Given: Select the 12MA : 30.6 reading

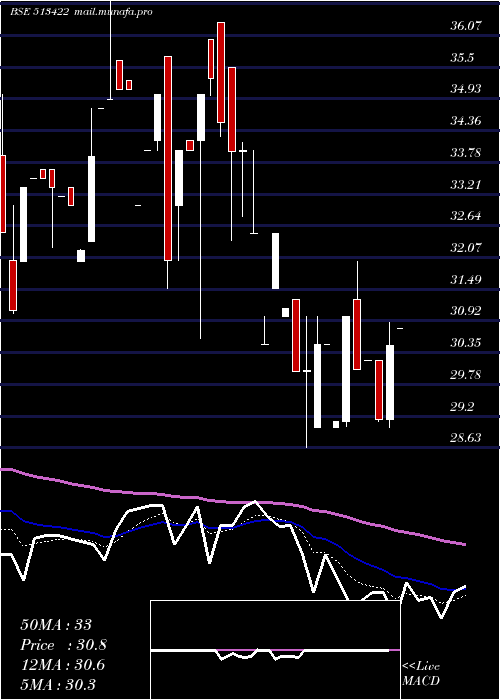Looking at the screenshot, I should click(x=62, y=665).
